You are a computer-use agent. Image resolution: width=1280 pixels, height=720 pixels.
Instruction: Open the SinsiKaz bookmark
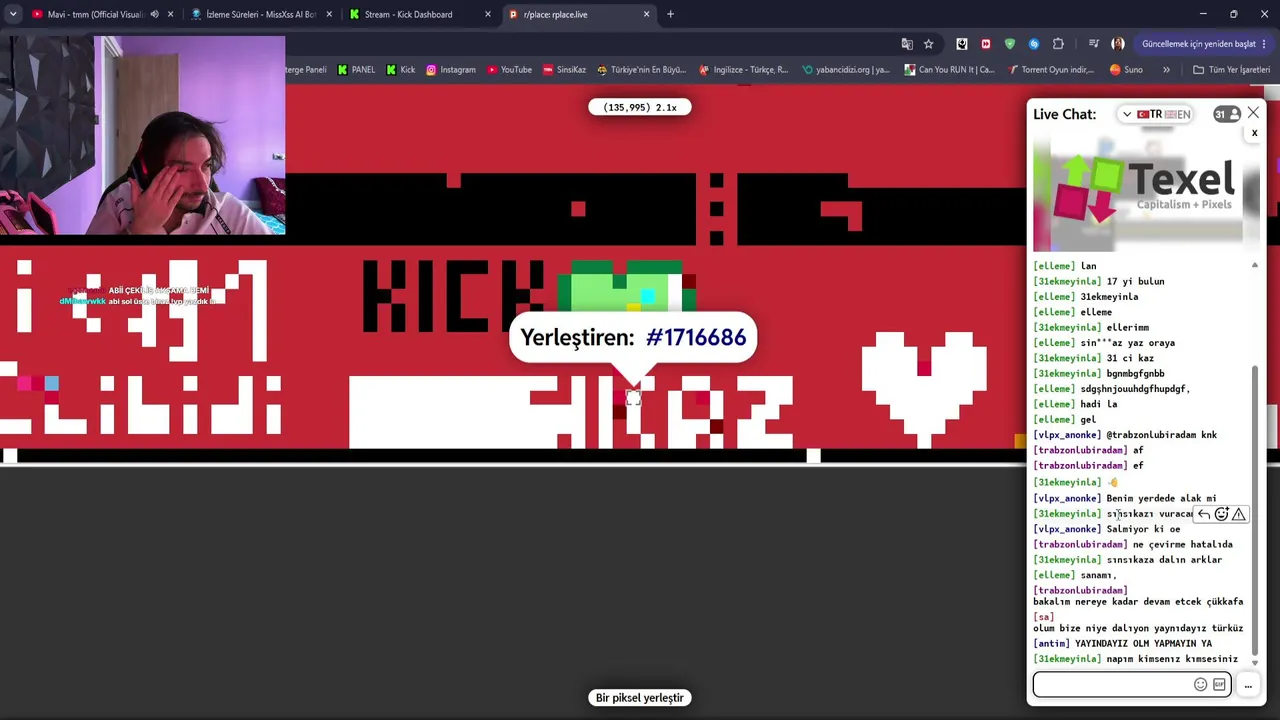point(564,70)
